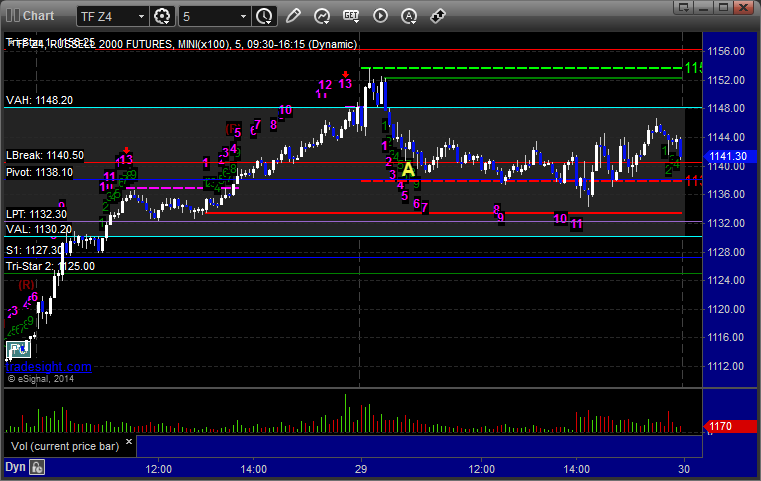Click the Chart window menu handle
Image resolution: width=761 pixels, height=481 pixels.
coord(13,16)
